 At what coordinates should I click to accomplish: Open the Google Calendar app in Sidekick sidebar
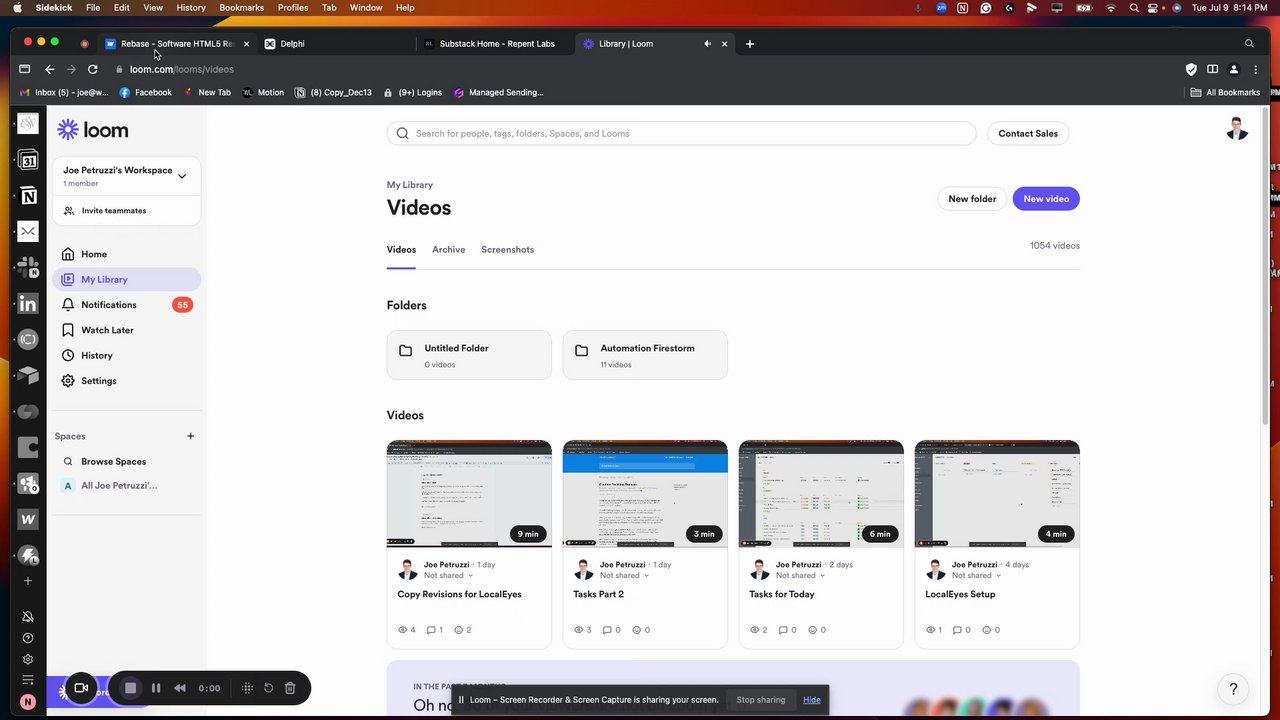tap(28, 160)
